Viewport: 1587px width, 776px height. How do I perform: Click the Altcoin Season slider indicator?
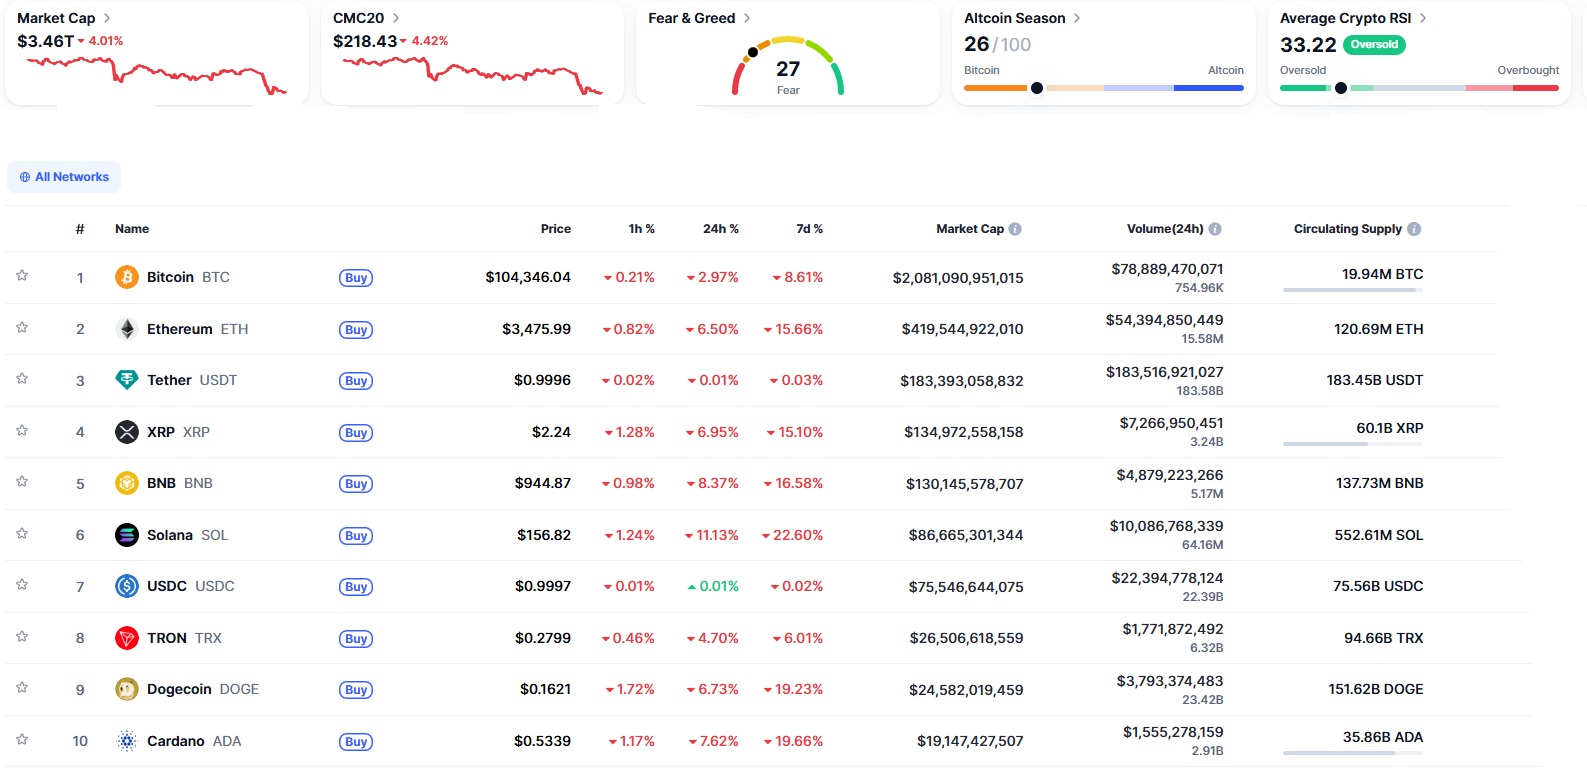pos(1037,88)
